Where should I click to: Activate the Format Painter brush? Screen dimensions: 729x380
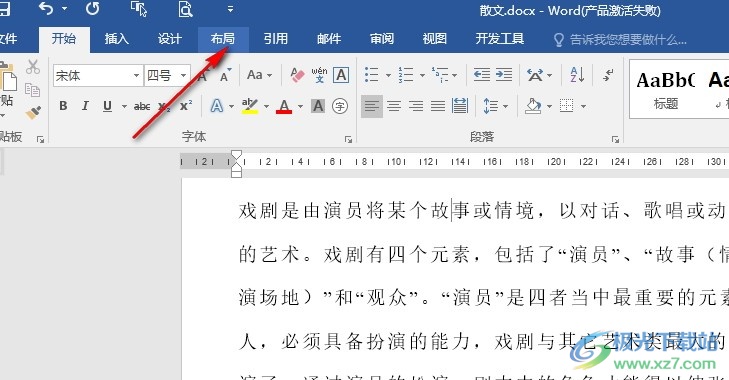(x=33, y=112)
